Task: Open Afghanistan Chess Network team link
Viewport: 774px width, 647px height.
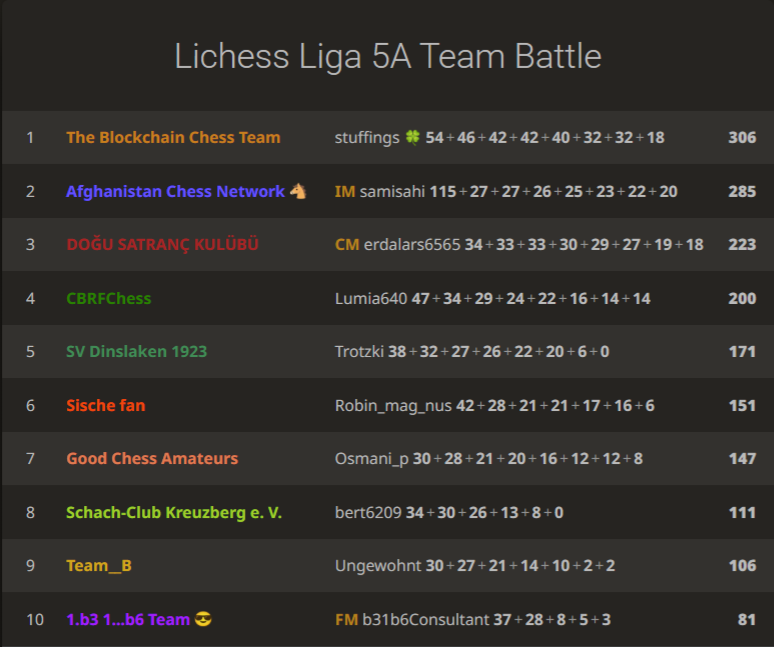Action: [x=175, y=191]
